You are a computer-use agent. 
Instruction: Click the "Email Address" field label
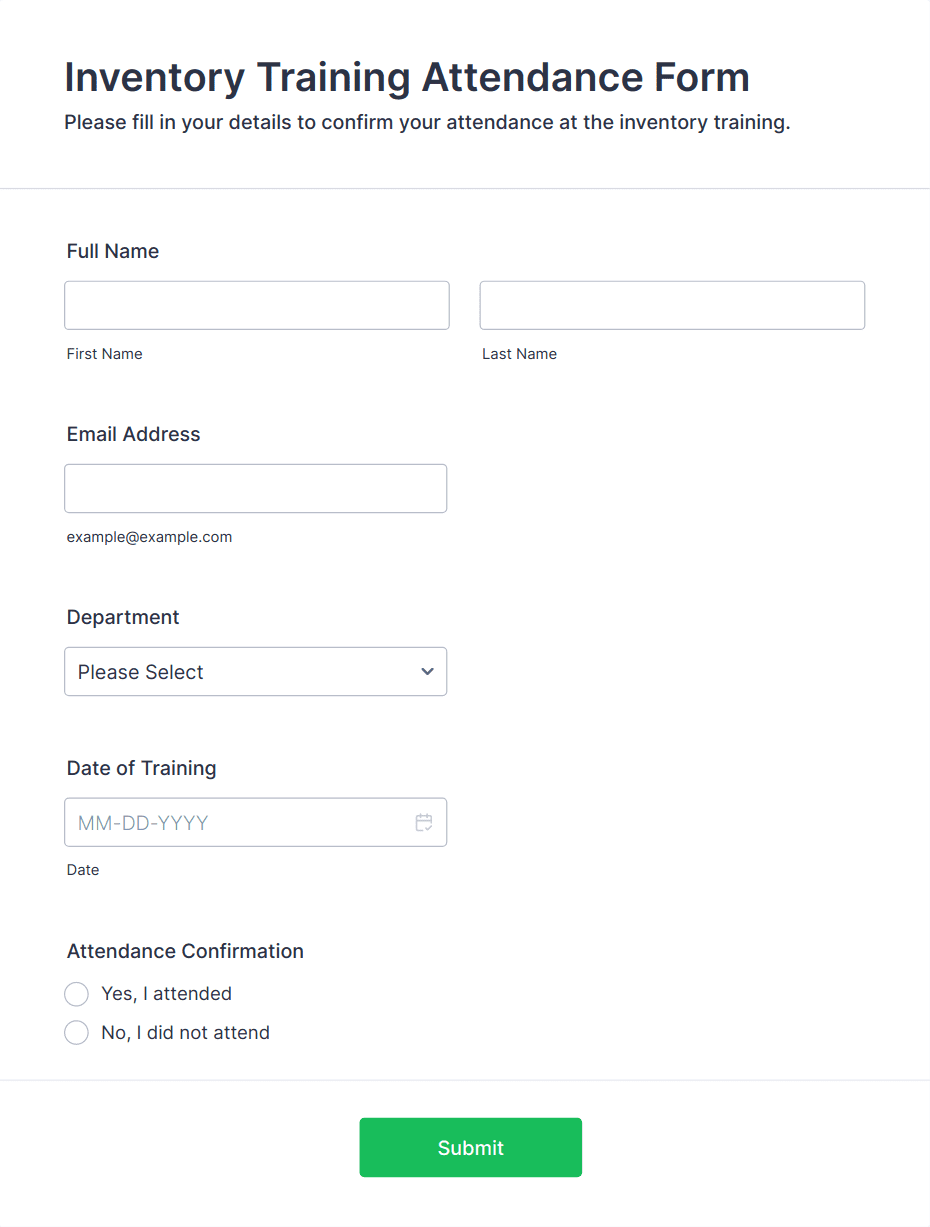point(134,434)
